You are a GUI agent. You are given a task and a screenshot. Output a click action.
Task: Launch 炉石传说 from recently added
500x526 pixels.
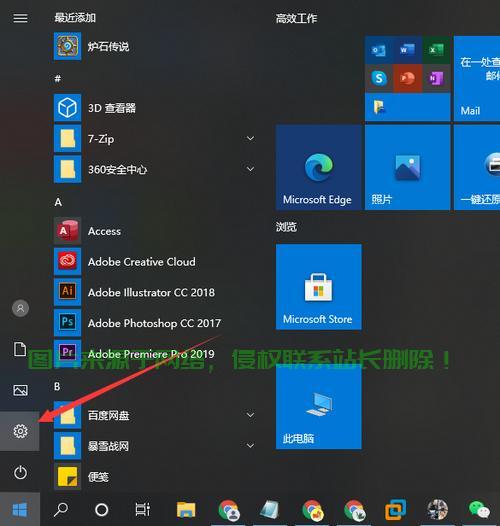[x=154, y=46]
